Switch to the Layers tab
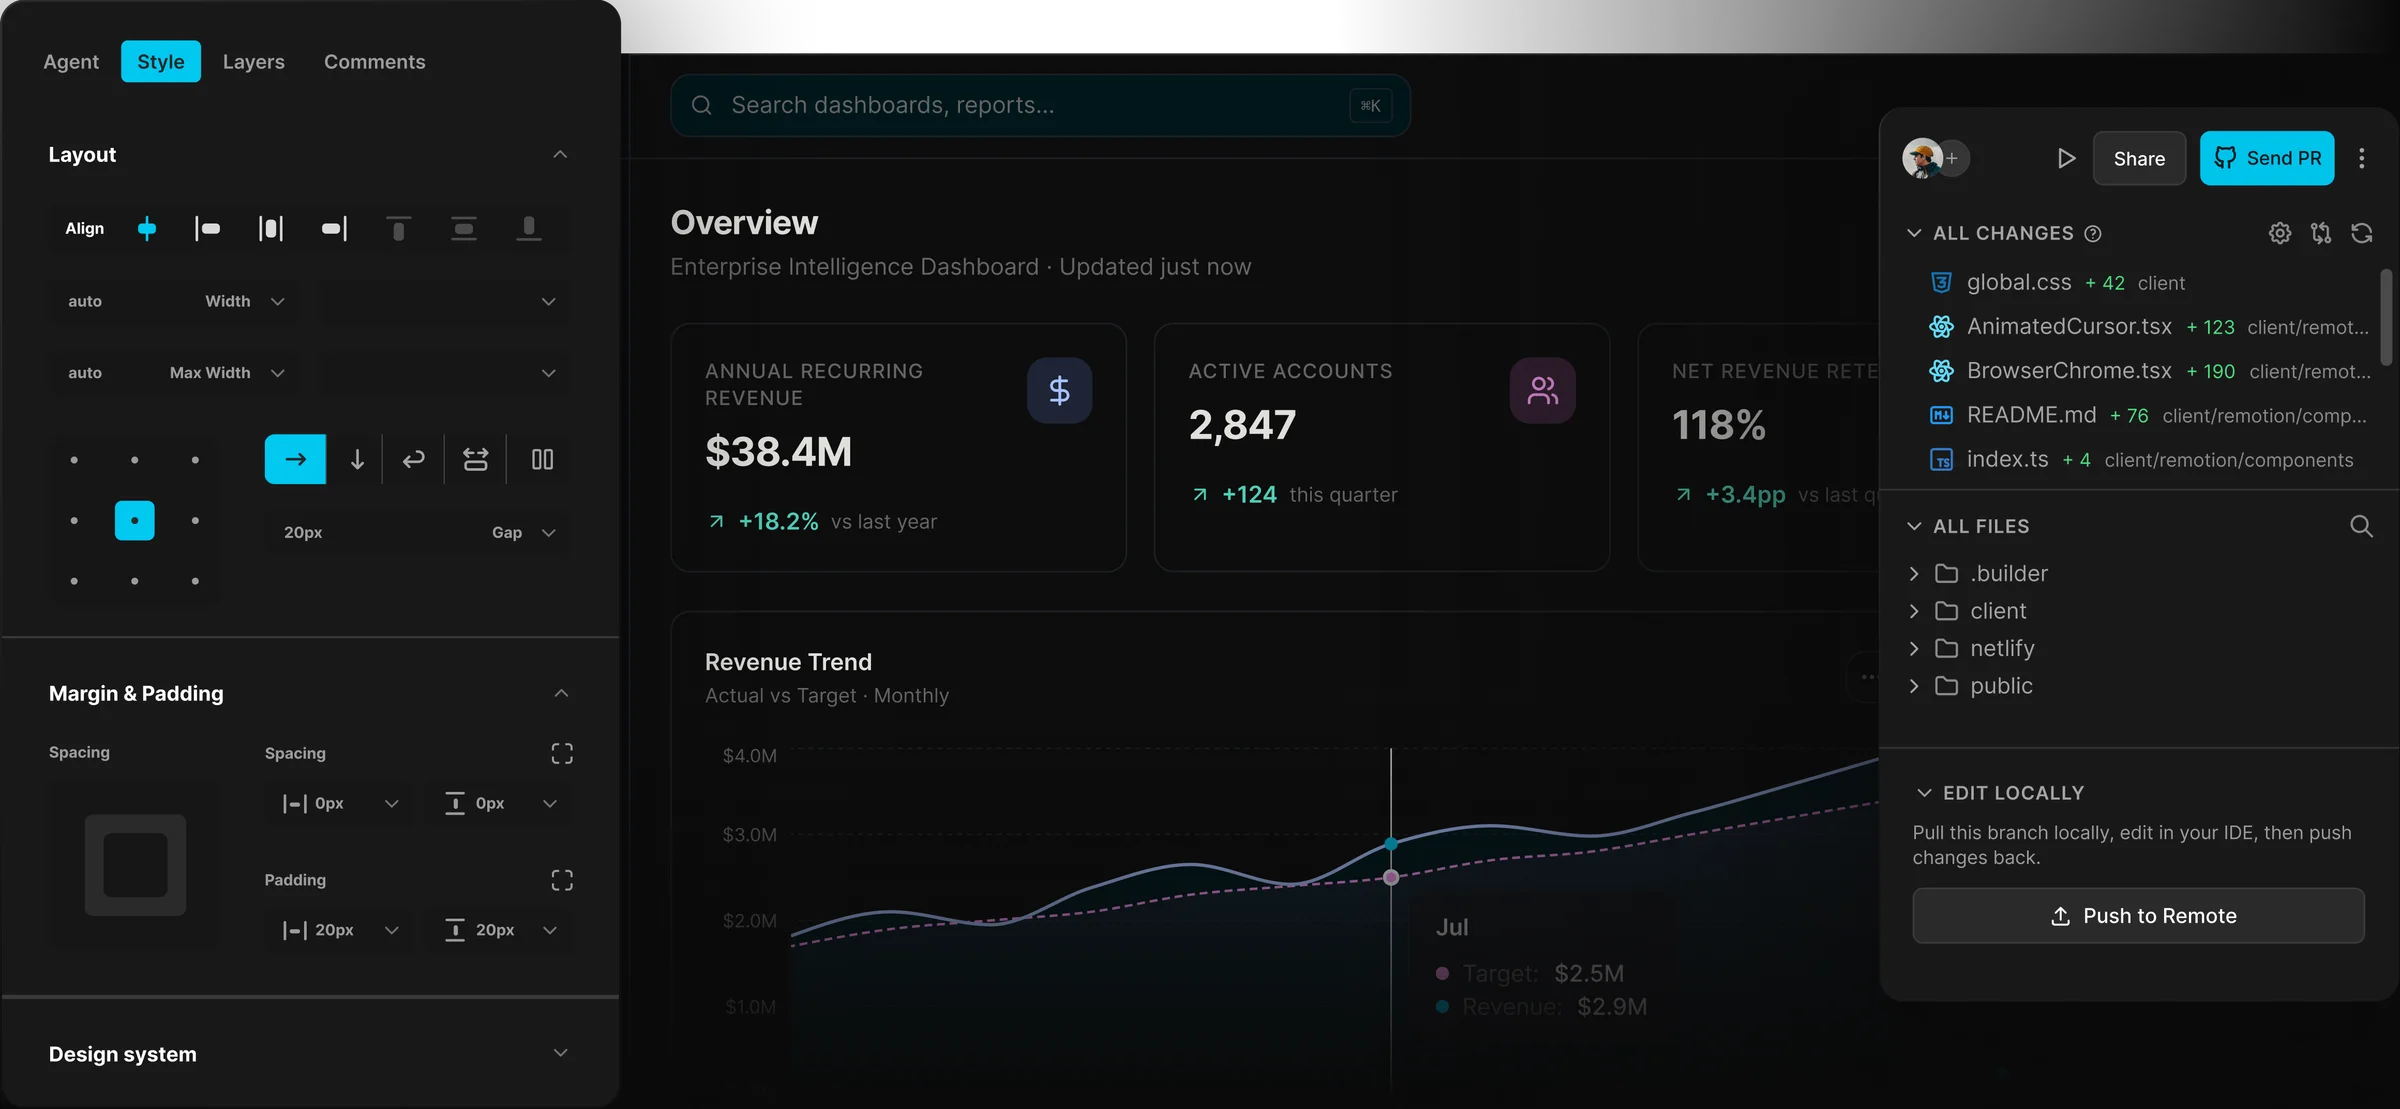 253,62
